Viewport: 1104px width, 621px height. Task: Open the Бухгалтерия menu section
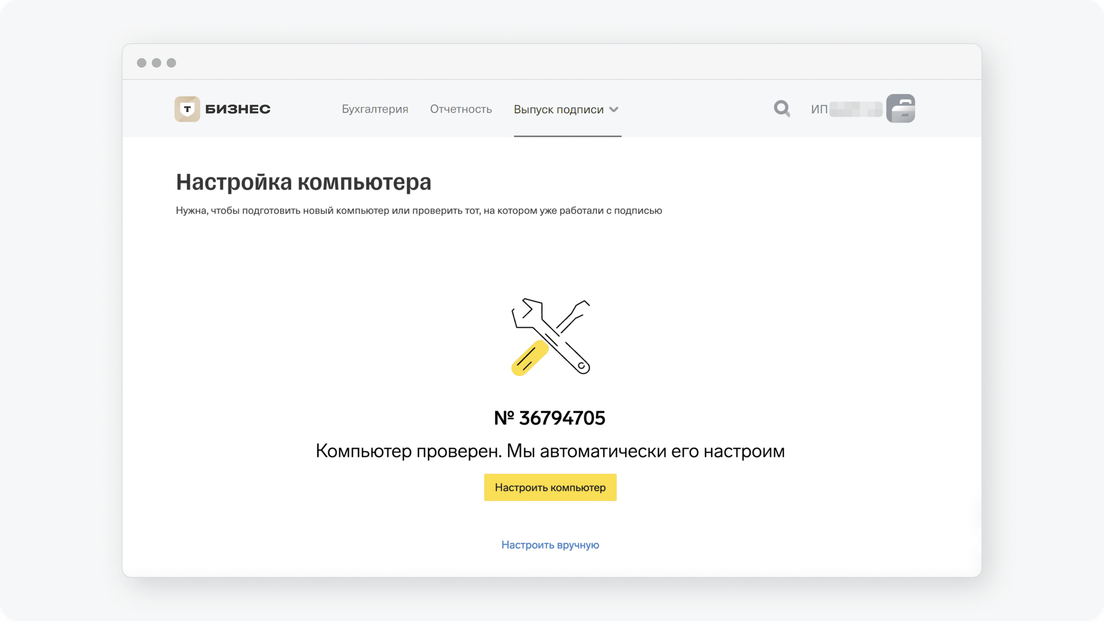pyautogui.click(x=375, y=109)
